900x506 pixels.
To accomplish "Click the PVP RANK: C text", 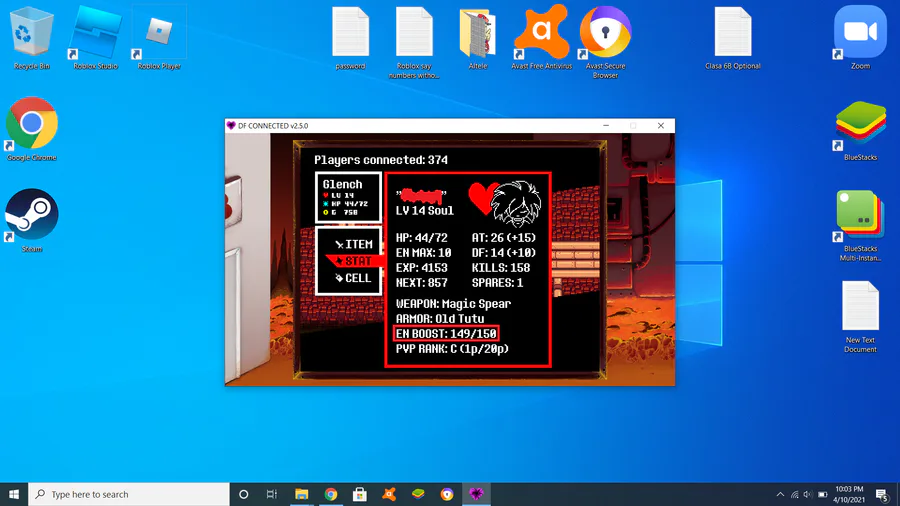I will tap(452, 349).
